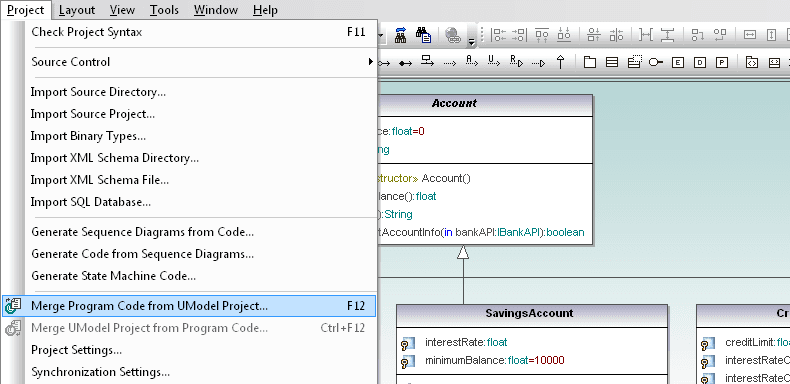790x384 pixels.
Task: Select the dashed triangle-arrow relationship tool
Action: coord(539,63)
